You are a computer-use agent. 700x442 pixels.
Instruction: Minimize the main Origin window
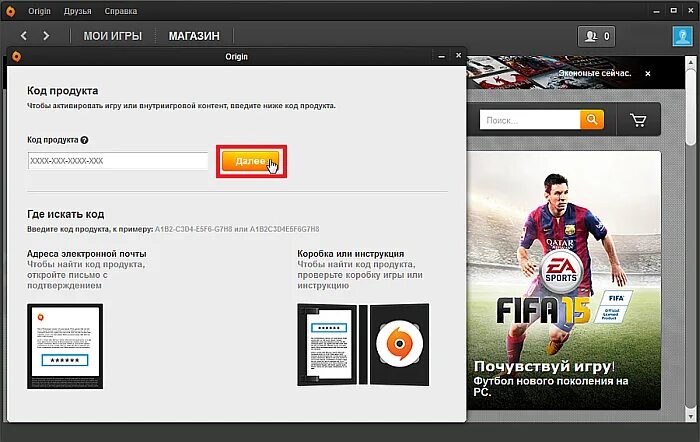click(x=656, y=11)
